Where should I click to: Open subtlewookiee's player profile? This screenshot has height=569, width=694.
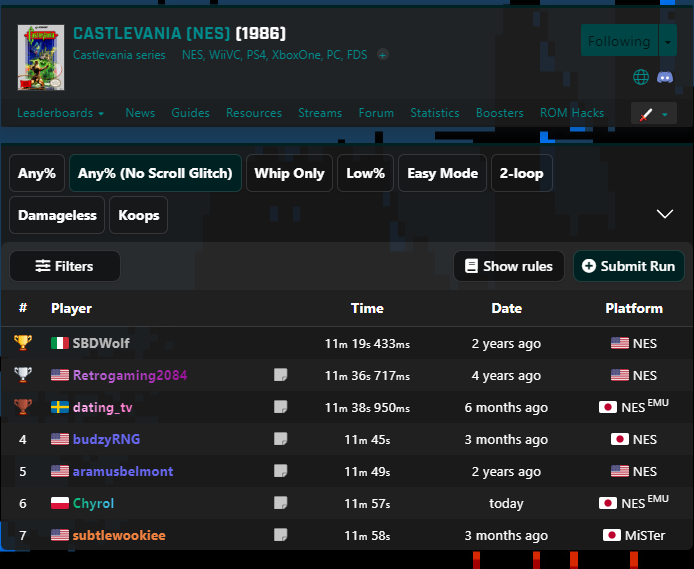[x=119, y=535]
